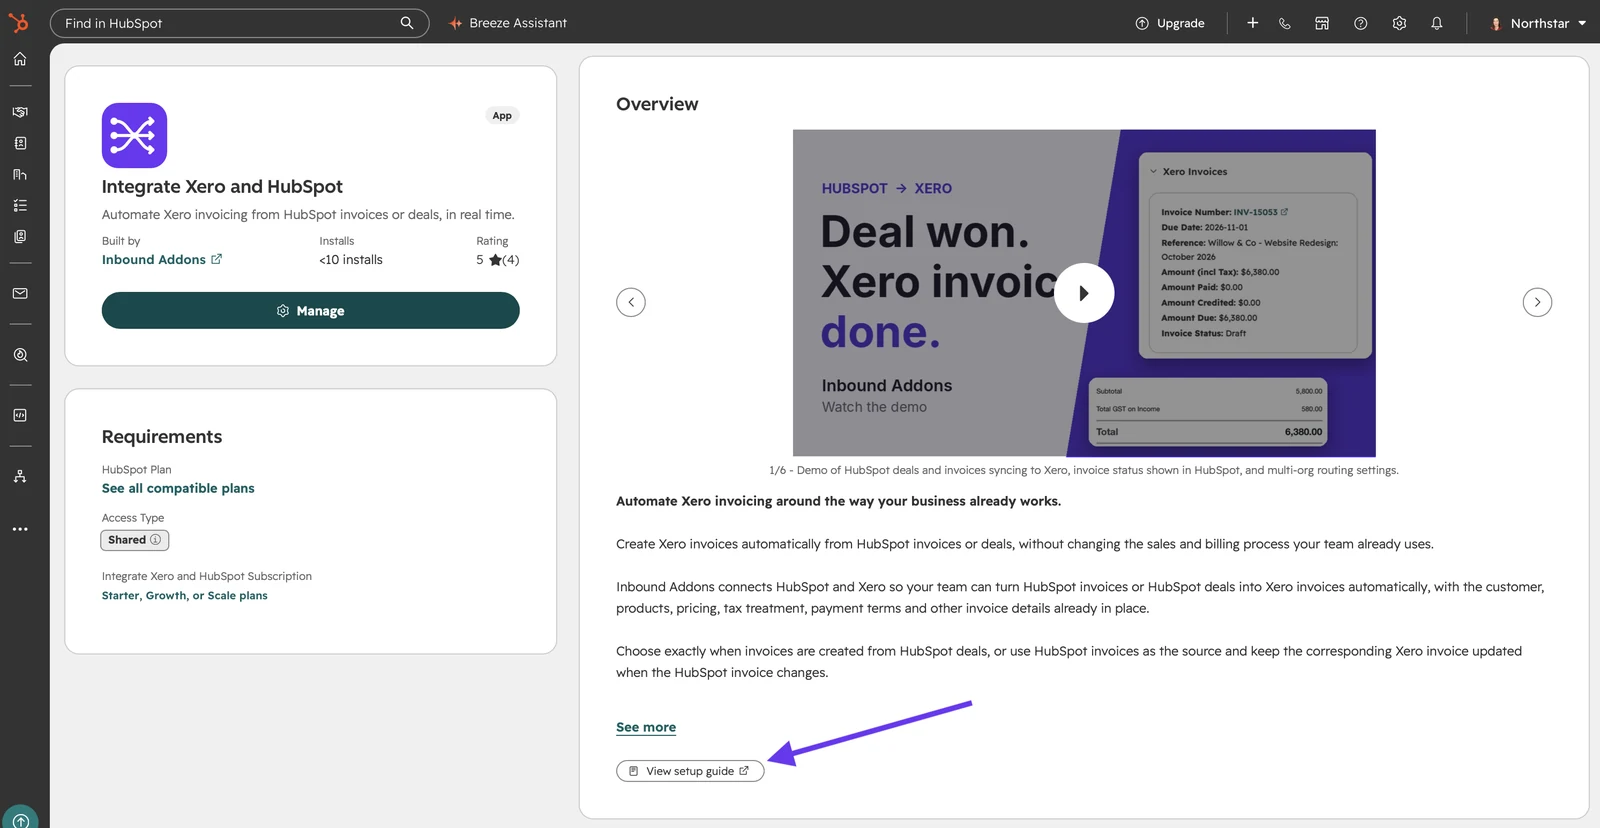
Task: Click the rating '5 ★(4)' text
Action: (498, 260)
